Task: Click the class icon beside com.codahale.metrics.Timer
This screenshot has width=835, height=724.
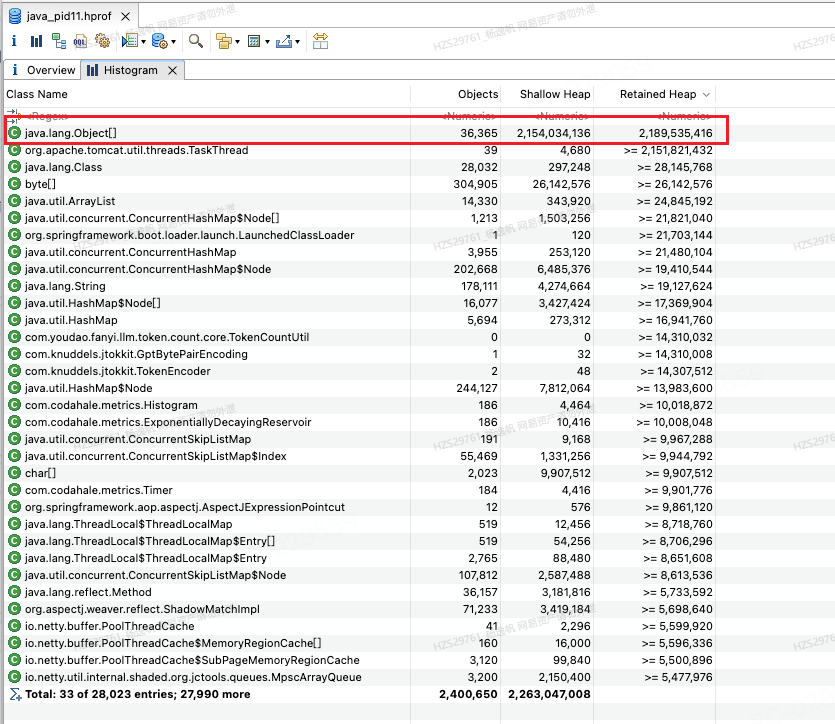Action: [x=14, y=490]
